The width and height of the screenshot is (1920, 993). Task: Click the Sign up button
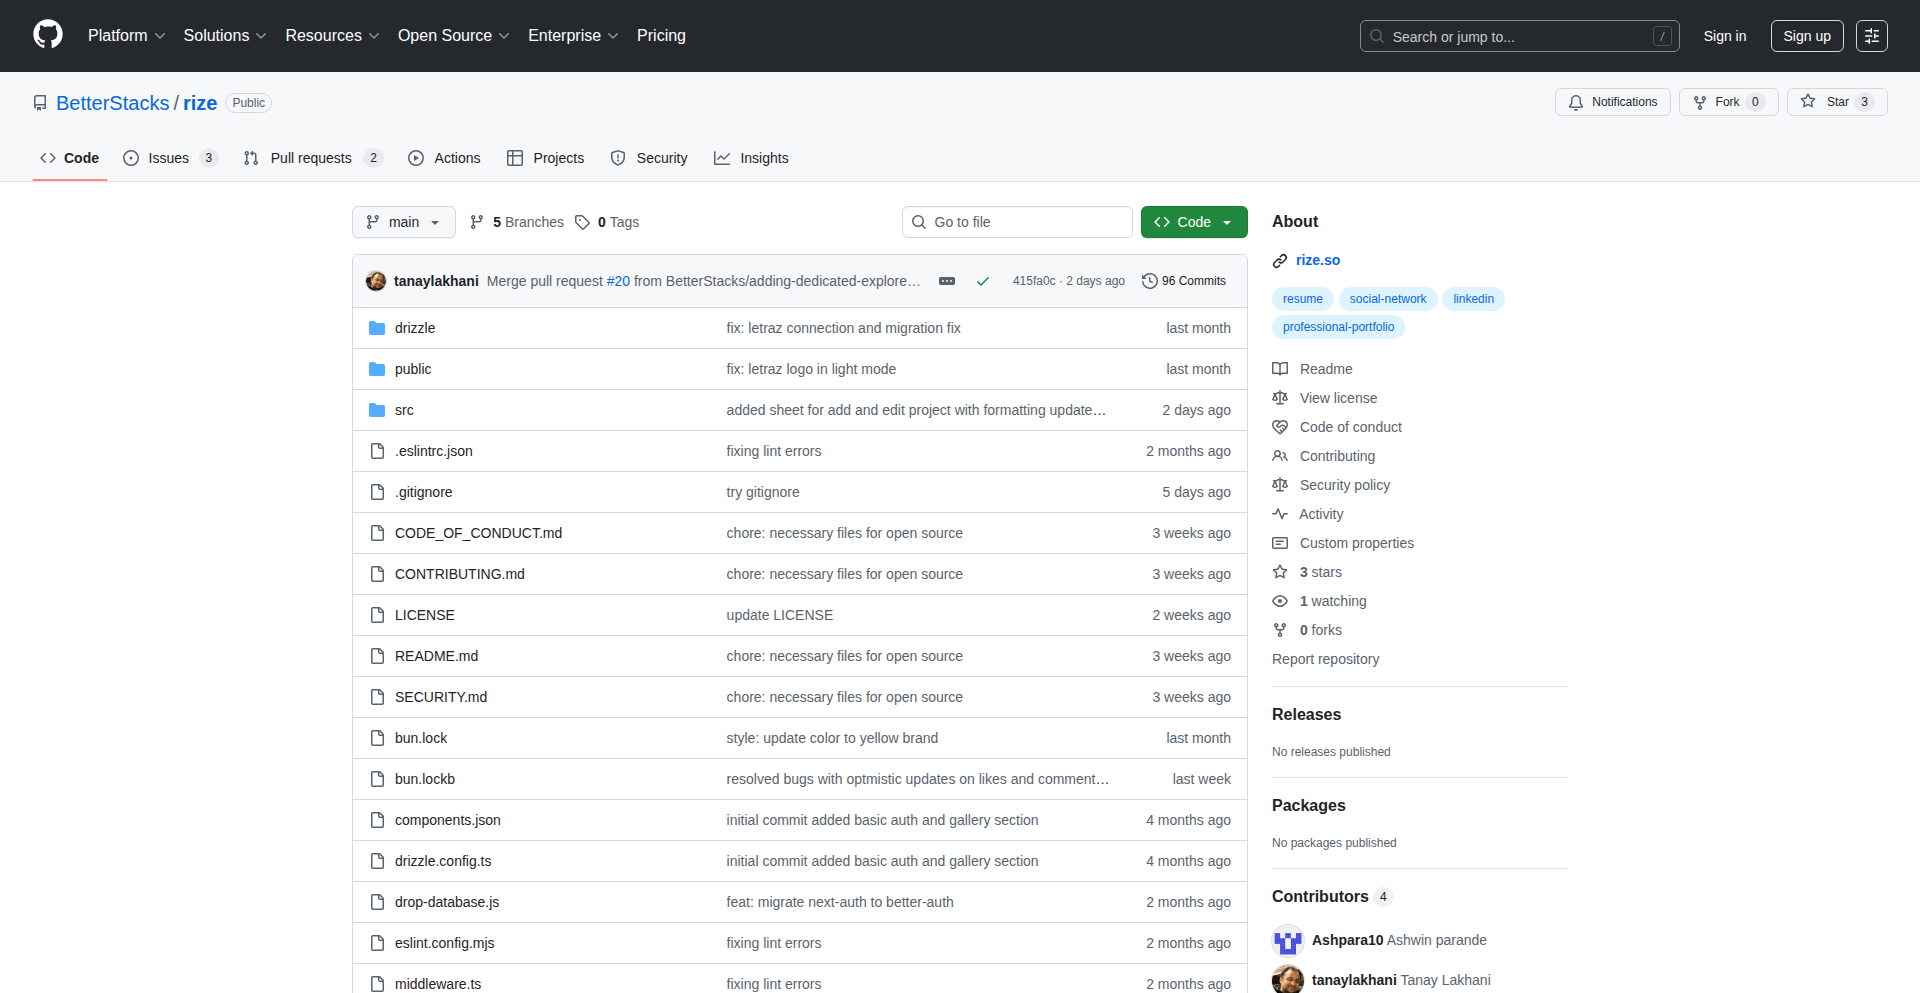tap(1806, 36)
